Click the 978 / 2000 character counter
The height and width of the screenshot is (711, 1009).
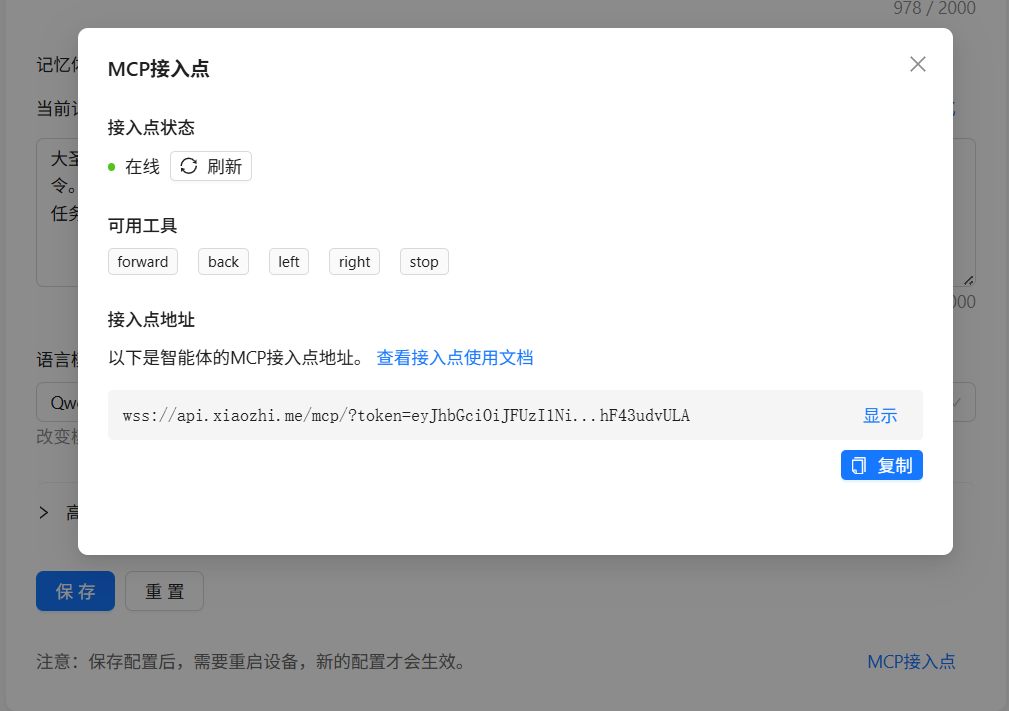[x=934, y=8]
